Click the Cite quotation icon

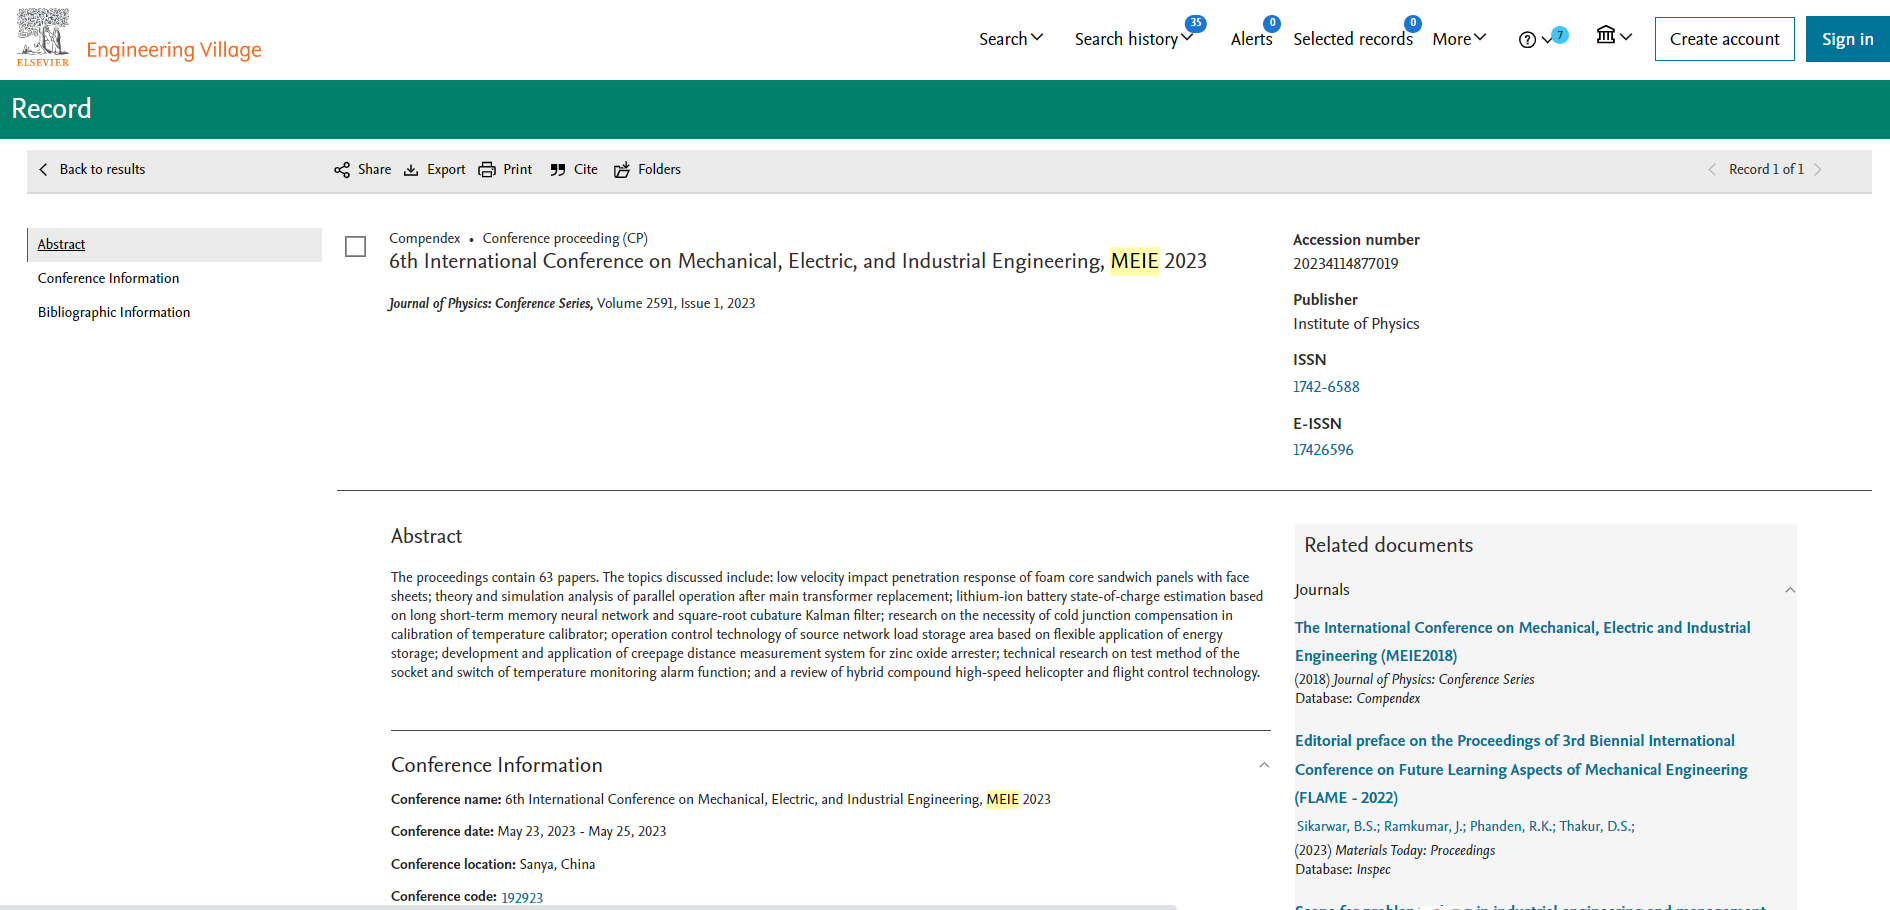coord(558,170)
